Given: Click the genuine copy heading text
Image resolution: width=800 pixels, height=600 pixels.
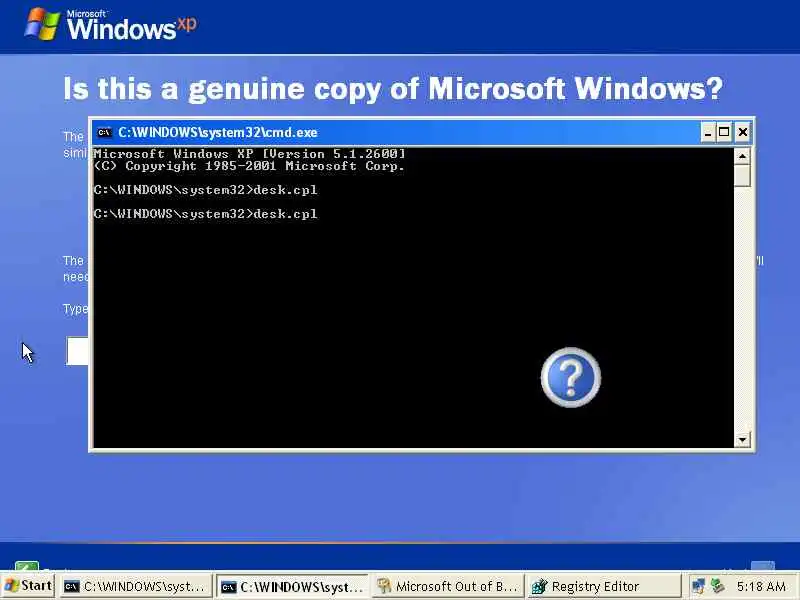Looking at the screenshot, I should pyautogui.click(x=393, y=89).
